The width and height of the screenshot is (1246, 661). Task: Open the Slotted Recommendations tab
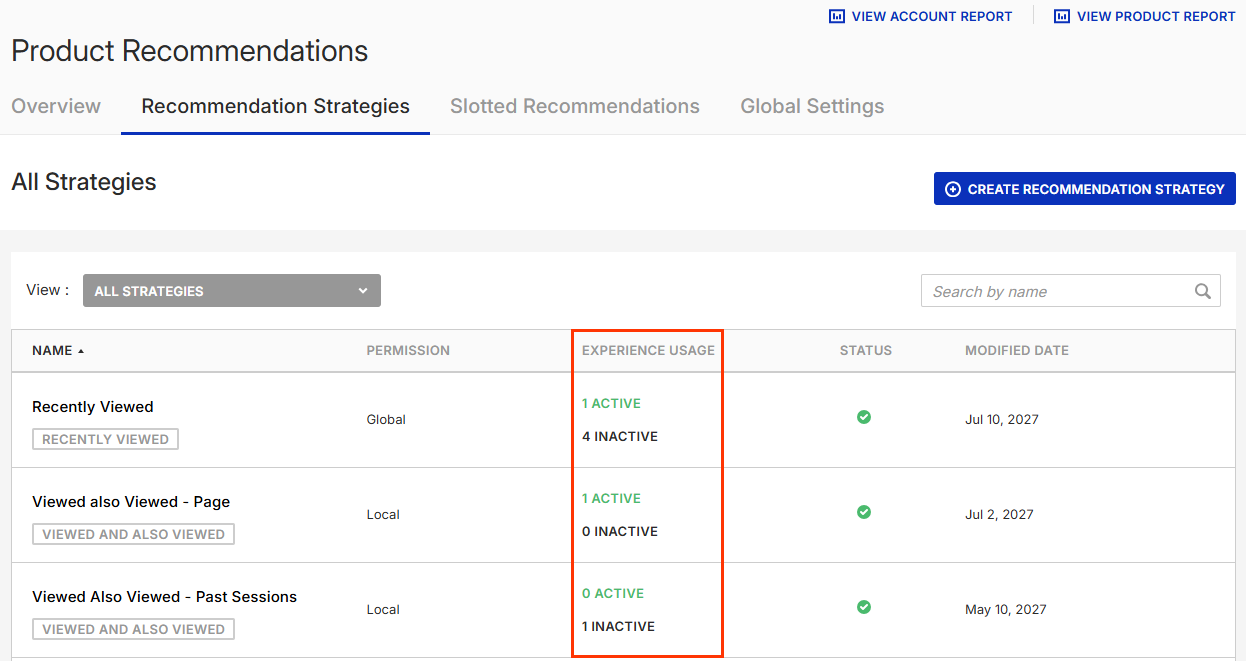pyautogui.click(x=574, y=106)
